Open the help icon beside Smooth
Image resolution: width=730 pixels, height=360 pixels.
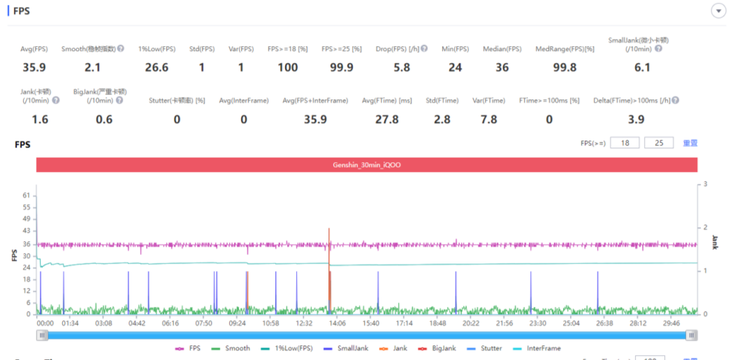coord(121,48)
